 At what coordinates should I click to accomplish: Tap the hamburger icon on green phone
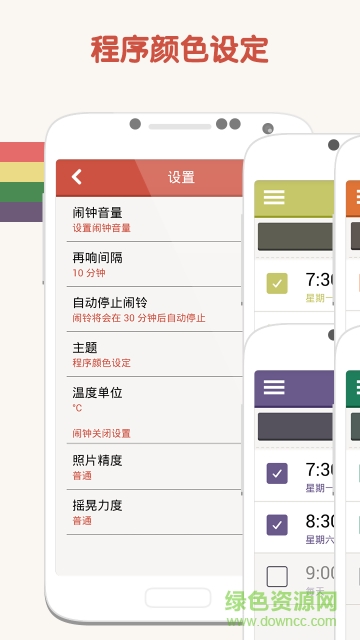point(357,387)
